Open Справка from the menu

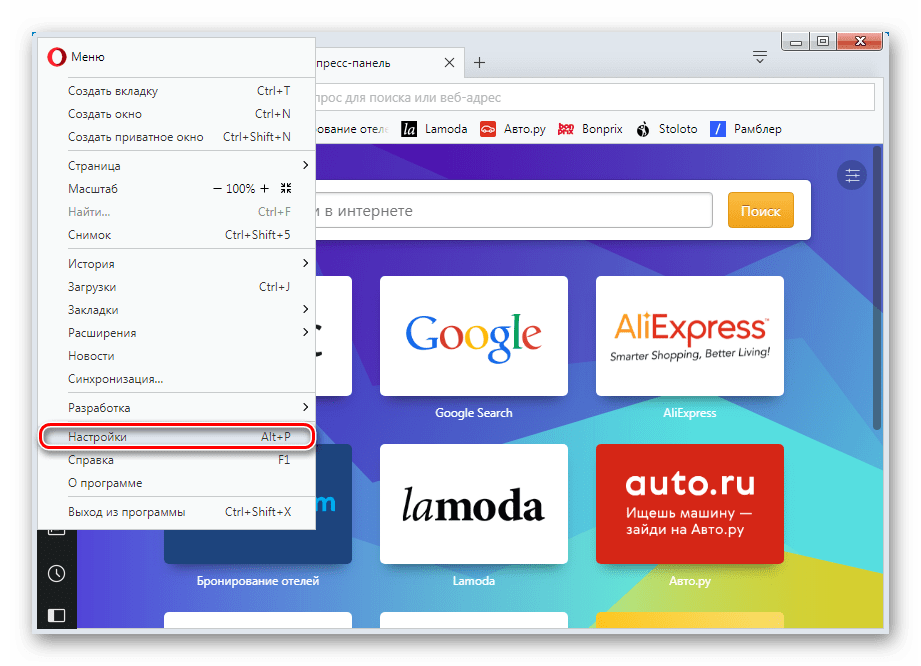point(177,460)
